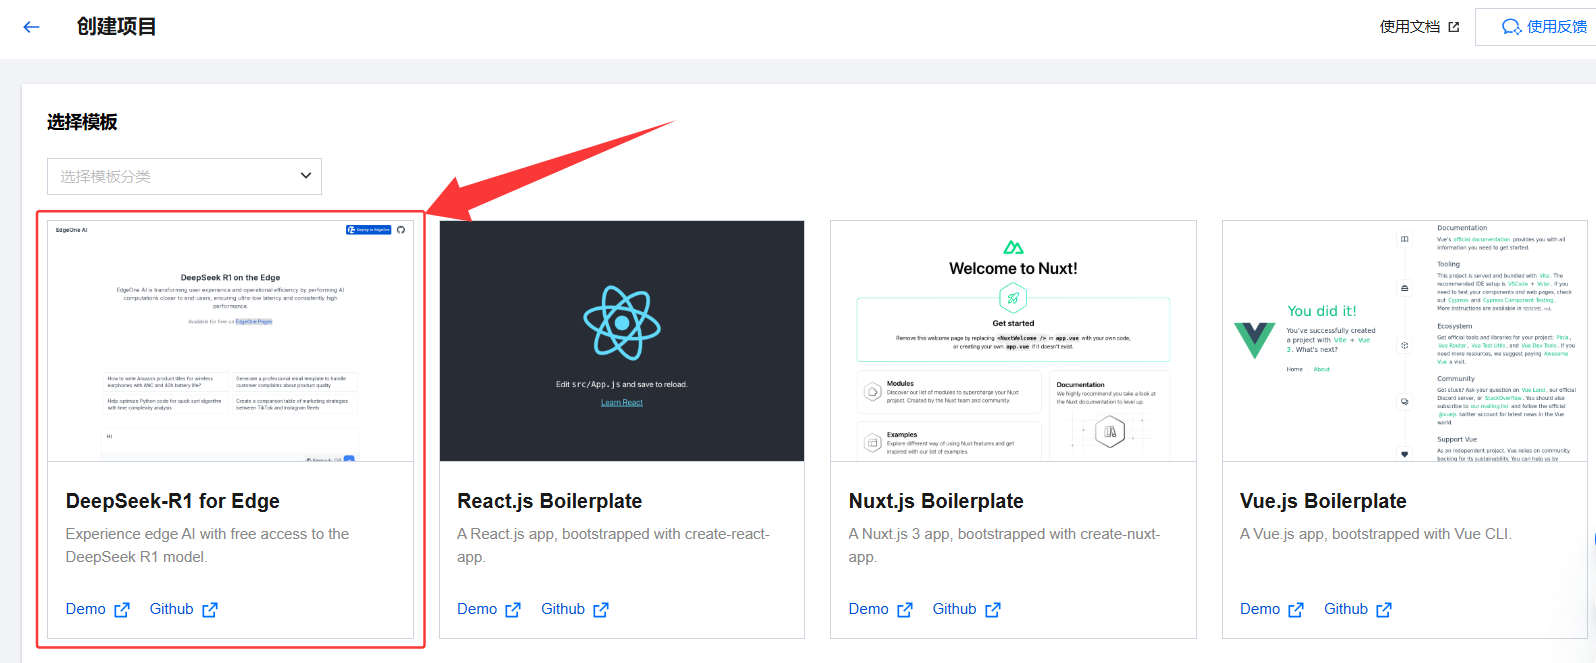Click the Nuxt mountain logo in preview
The height and width of the screenshot is (663, 1596).
[1013, 247]
